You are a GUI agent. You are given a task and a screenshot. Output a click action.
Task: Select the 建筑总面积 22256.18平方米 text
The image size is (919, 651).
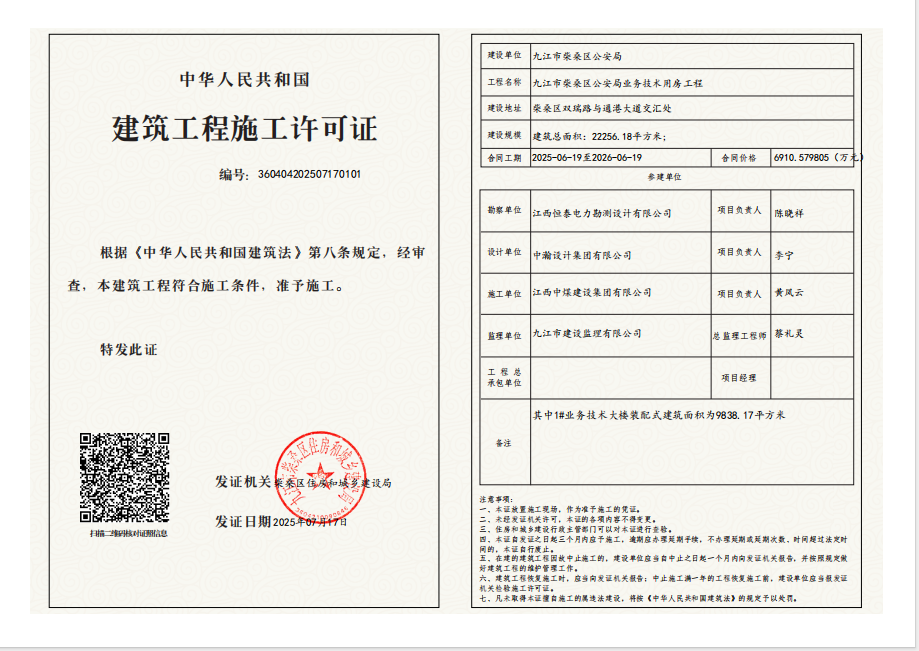pyautogui.click(x=598, y=135)
